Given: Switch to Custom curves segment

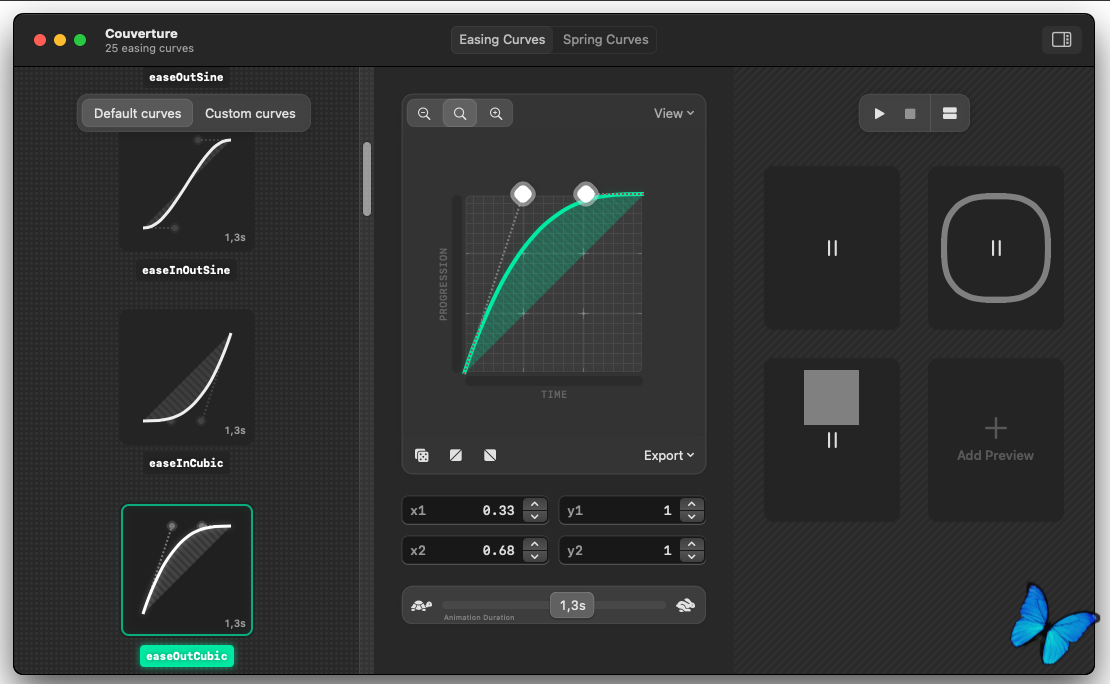Looking at the screenshot, I should point(250,114).
